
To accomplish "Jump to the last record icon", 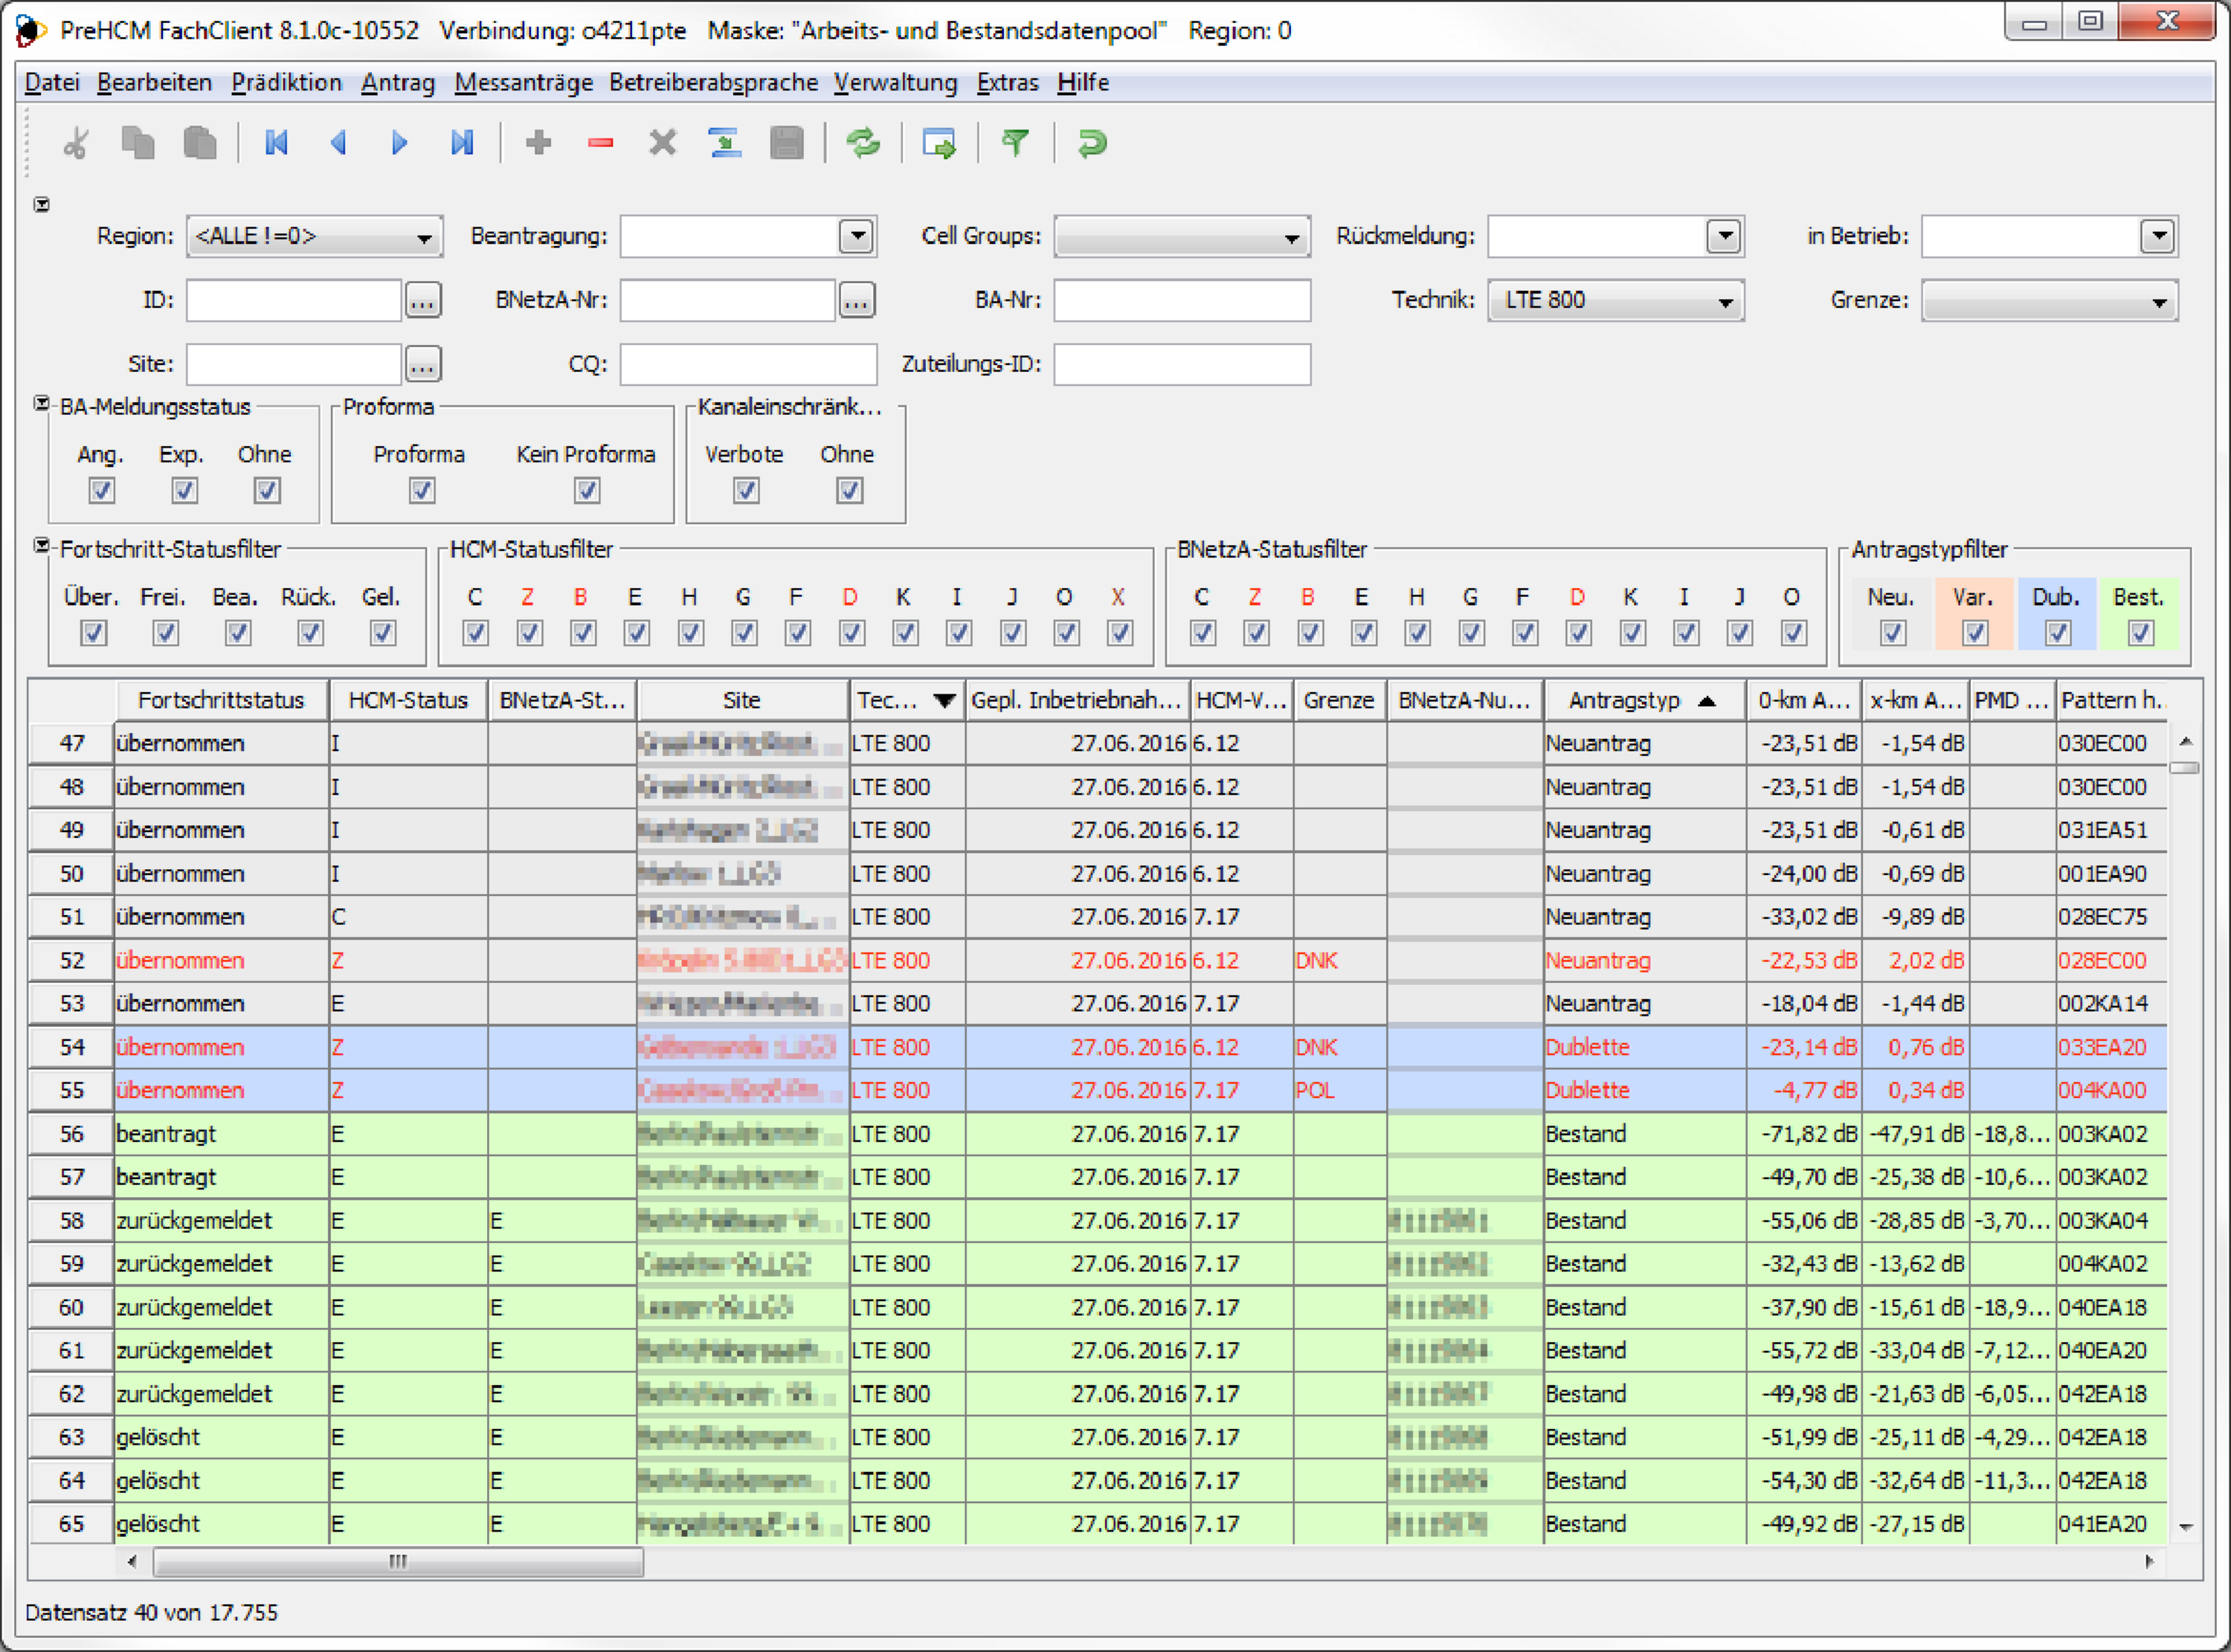I will tap(461, 143).
